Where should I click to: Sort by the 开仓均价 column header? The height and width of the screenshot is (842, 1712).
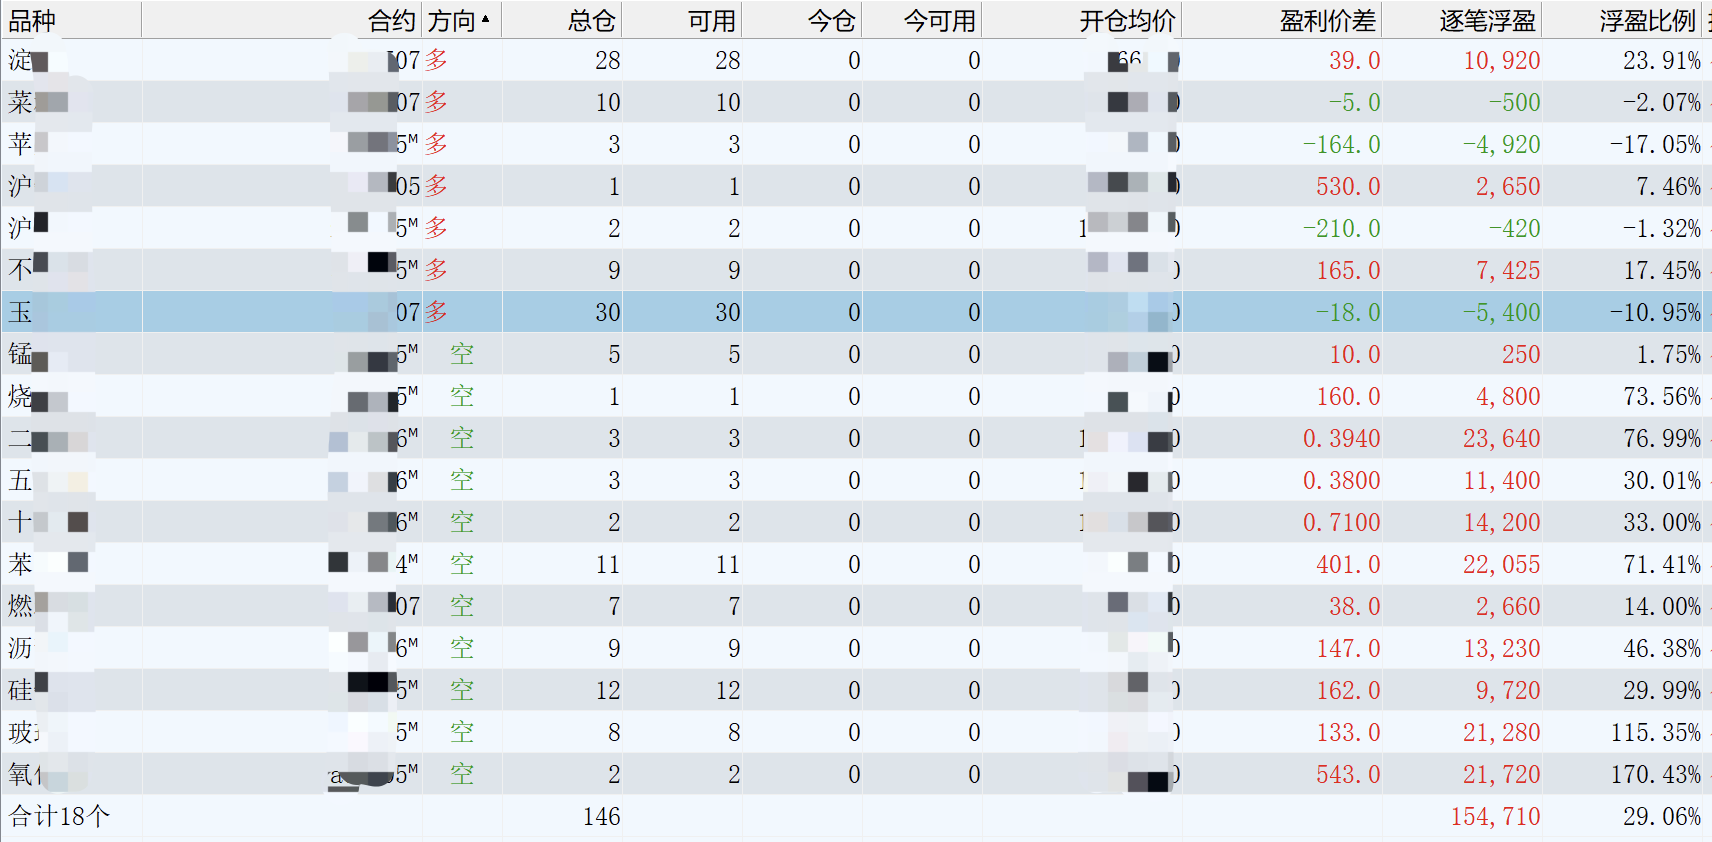coord(1127,20)
